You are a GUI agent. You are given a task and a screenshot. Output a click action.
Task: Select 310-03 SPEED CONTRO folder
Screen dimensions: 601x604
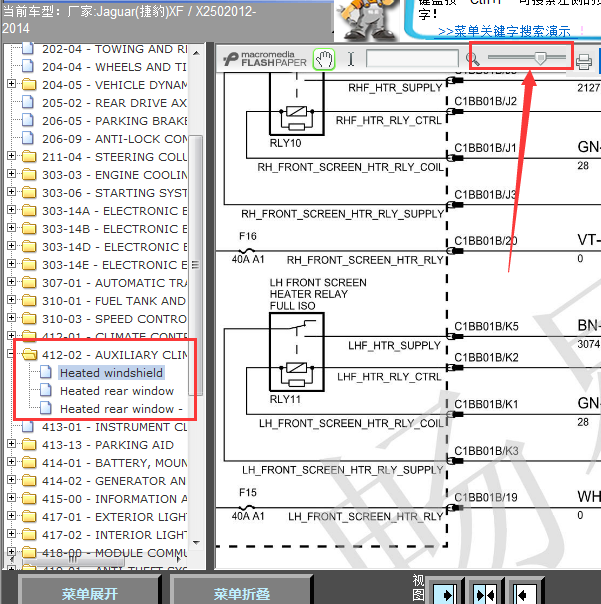pos(114,319)
